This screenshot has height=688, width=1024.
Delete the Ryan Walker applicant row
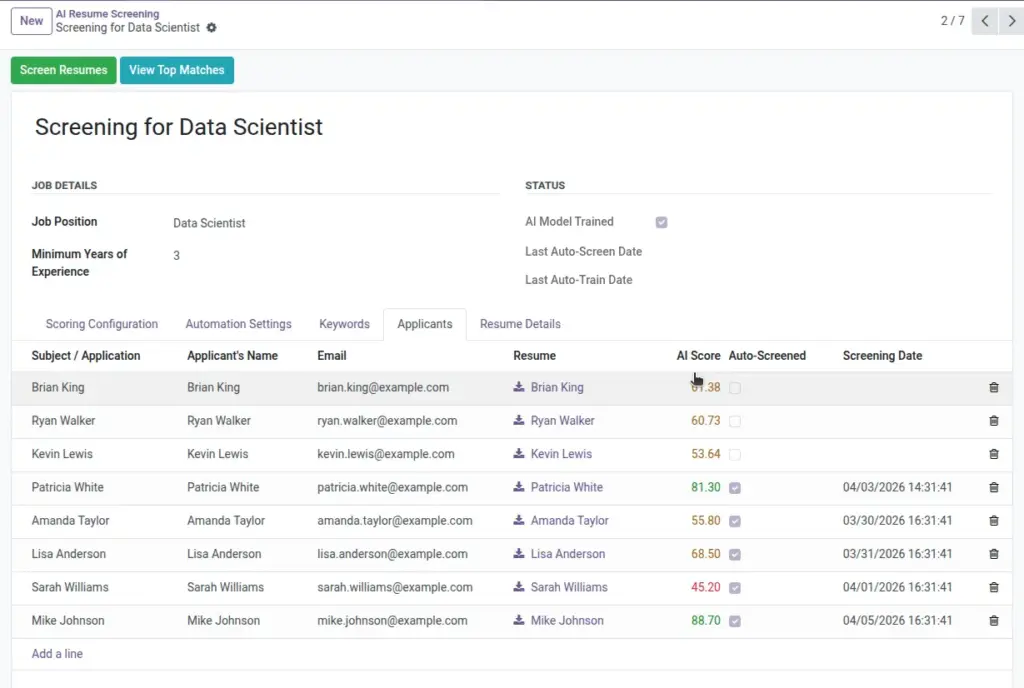pos(993,420)
